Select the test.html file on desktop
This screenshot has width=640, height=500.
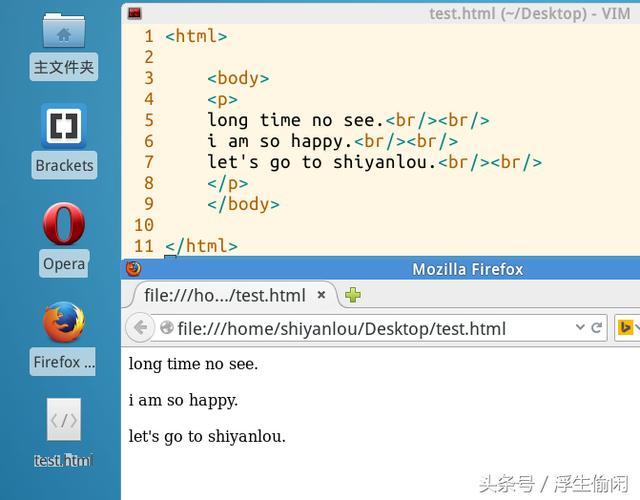[x=64, y=420]
